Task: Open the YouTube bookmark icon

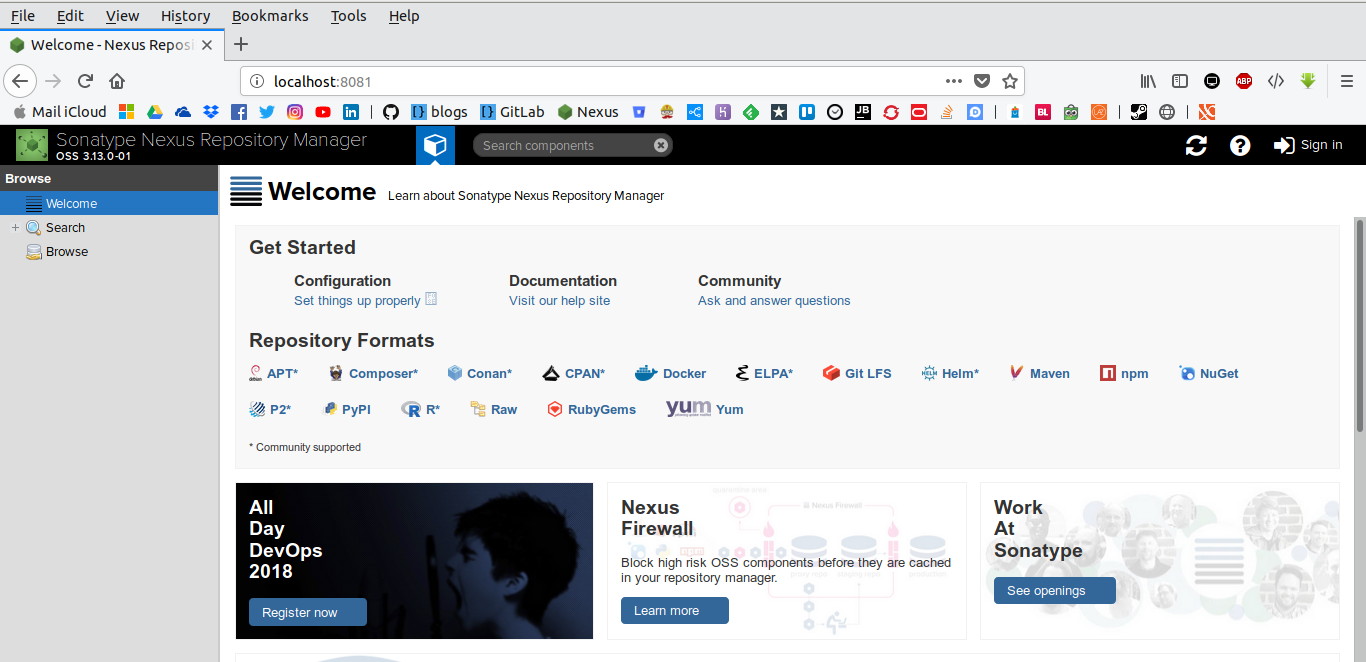Action: click(323, 112)
